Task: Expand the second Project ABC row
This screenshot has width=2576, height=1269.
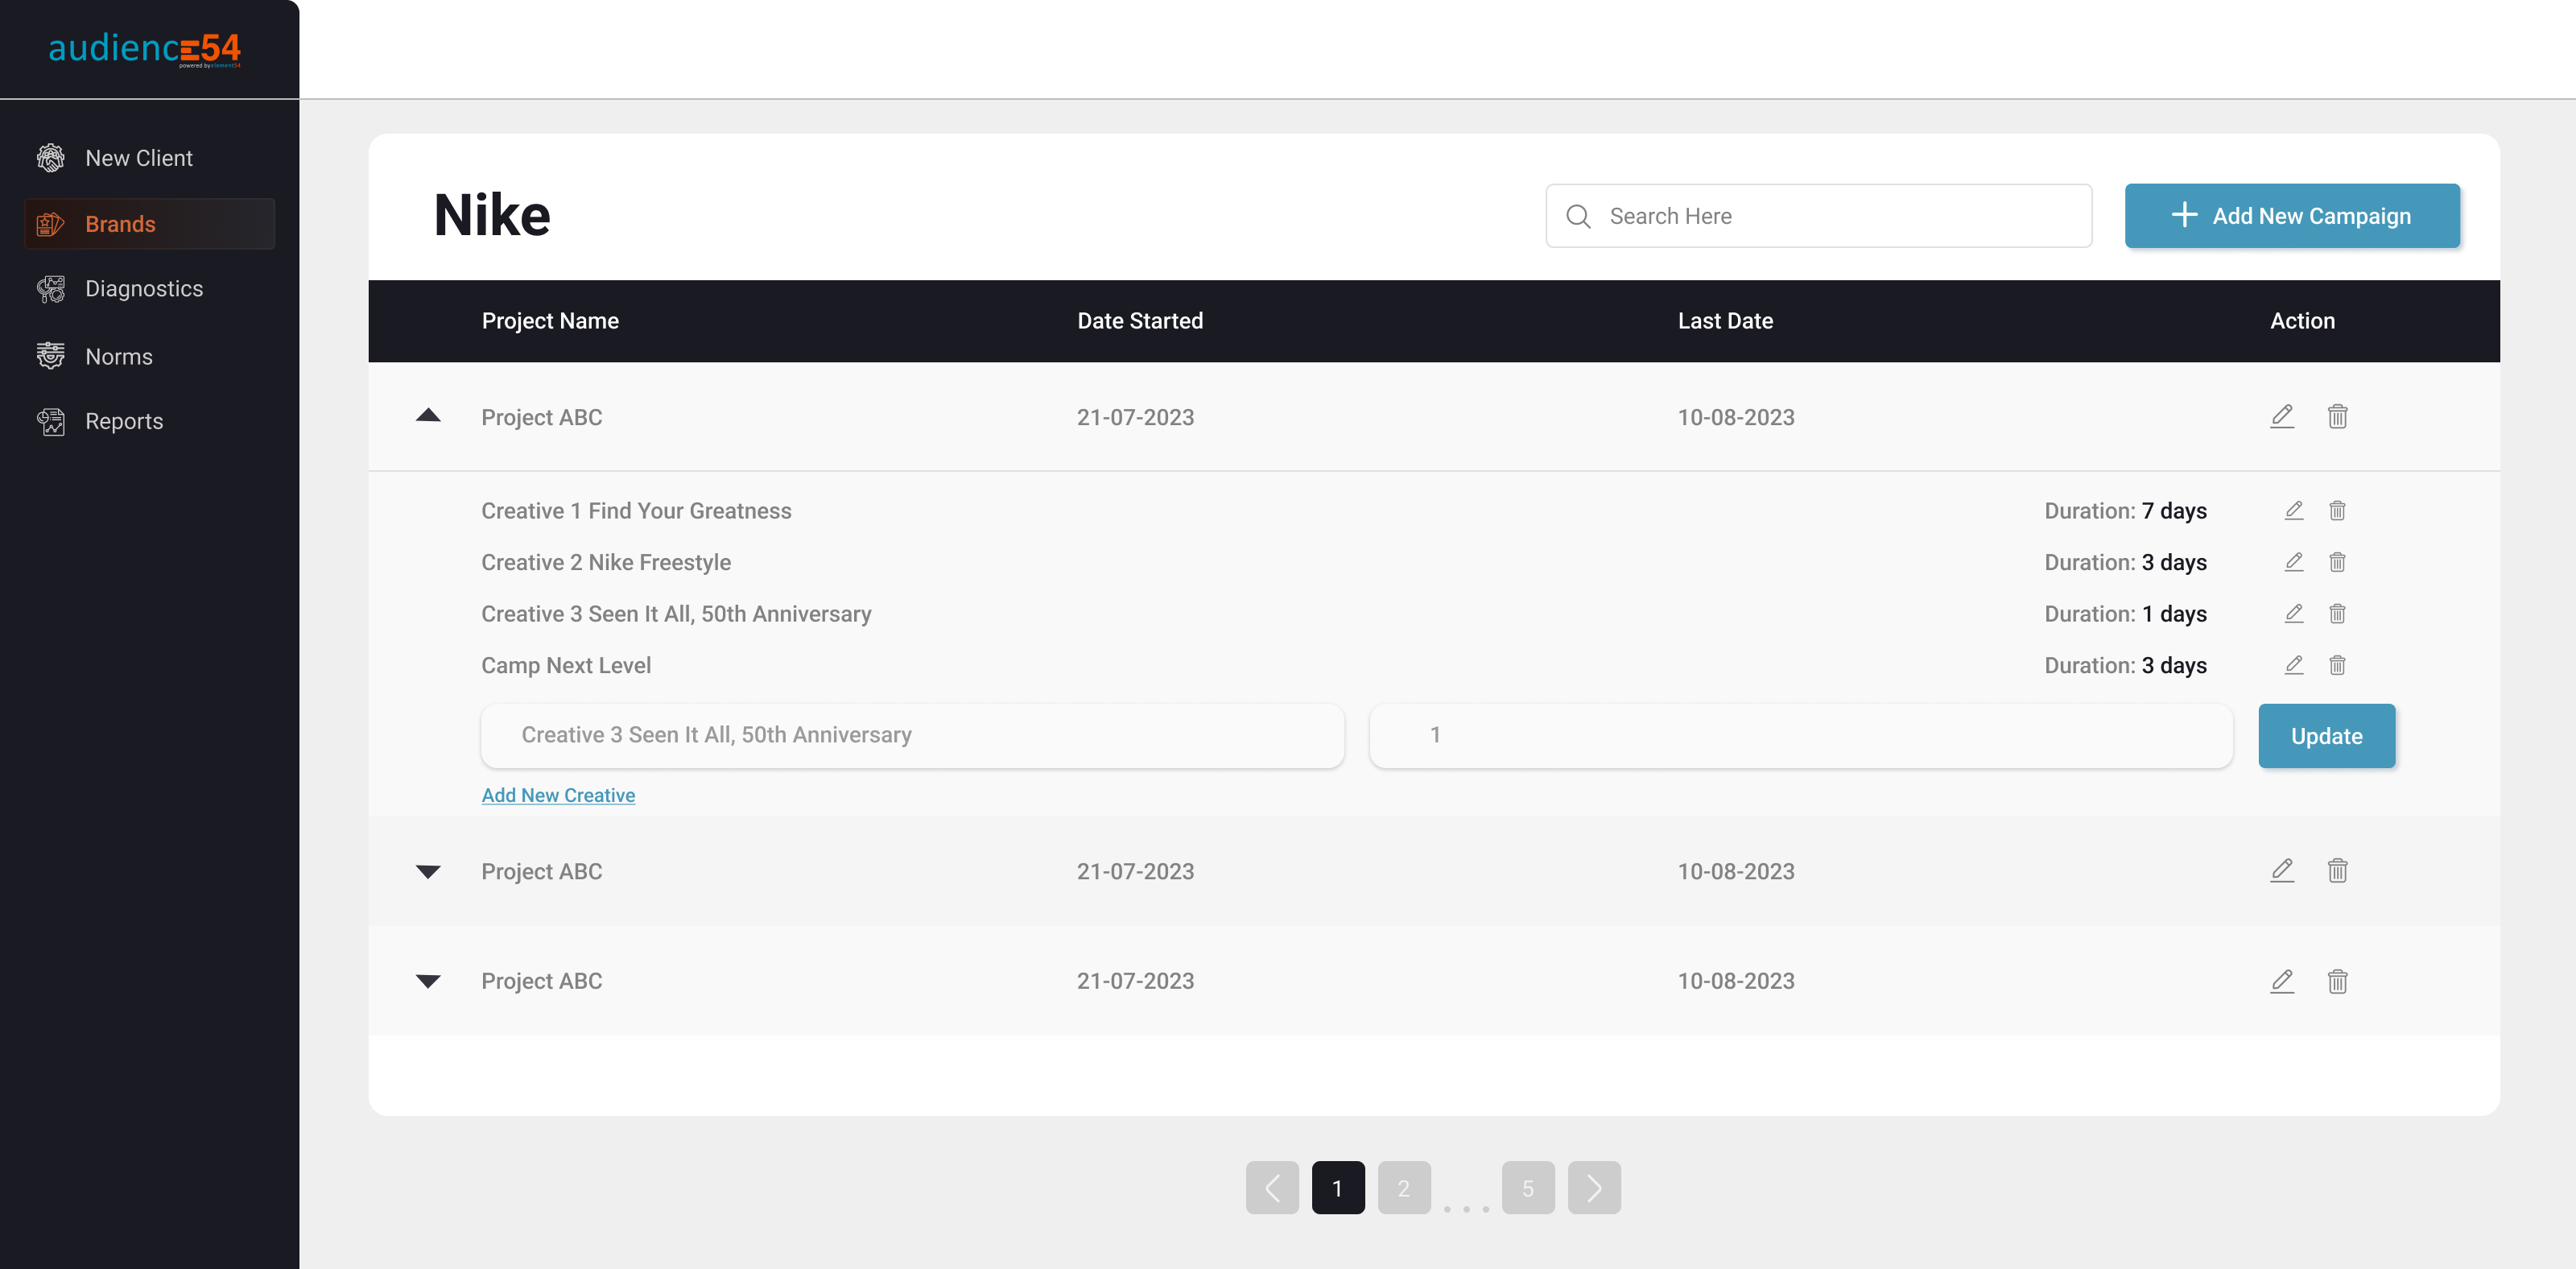Action: pyautogui.click(x=428, y=872)
